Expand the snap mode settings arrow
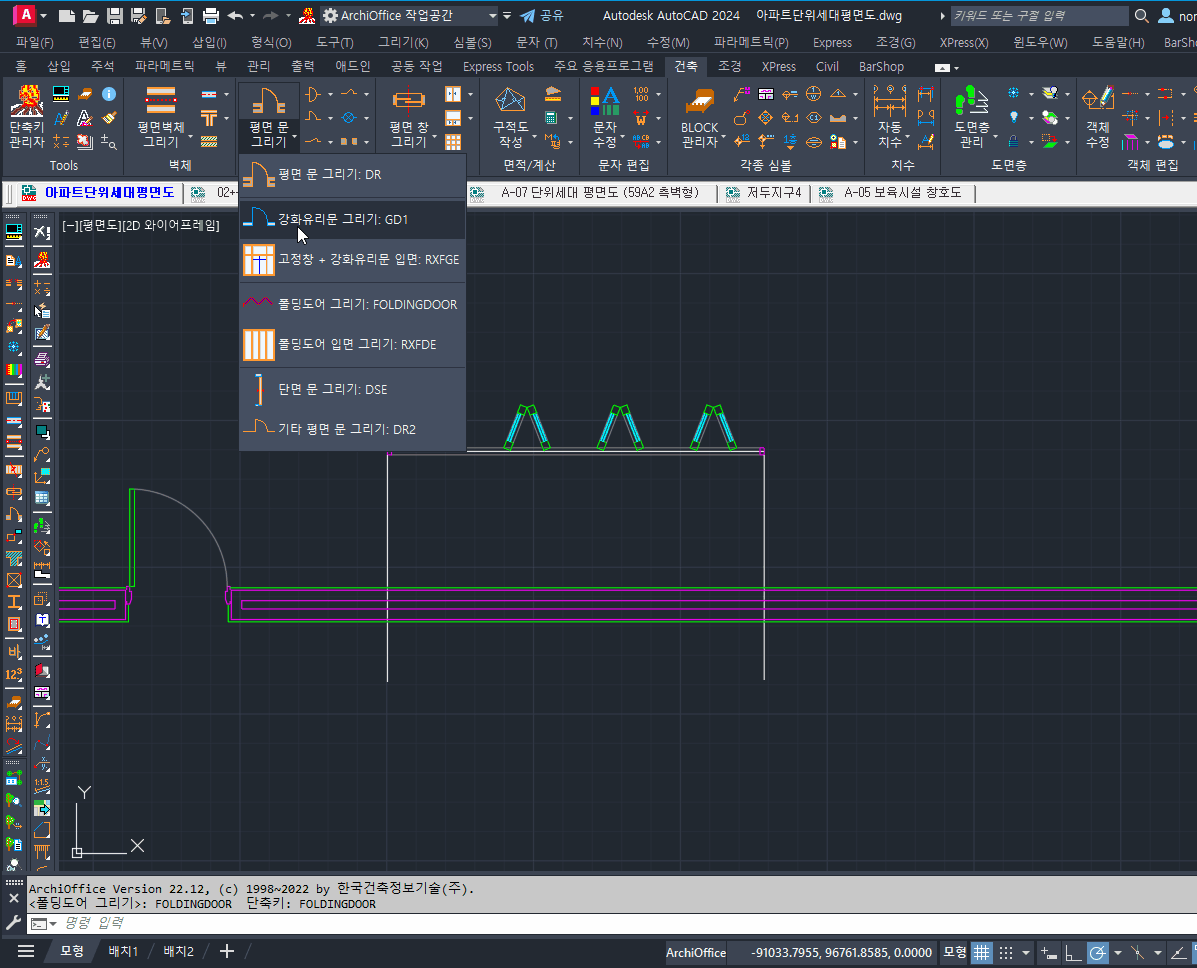 [1026, 952]
